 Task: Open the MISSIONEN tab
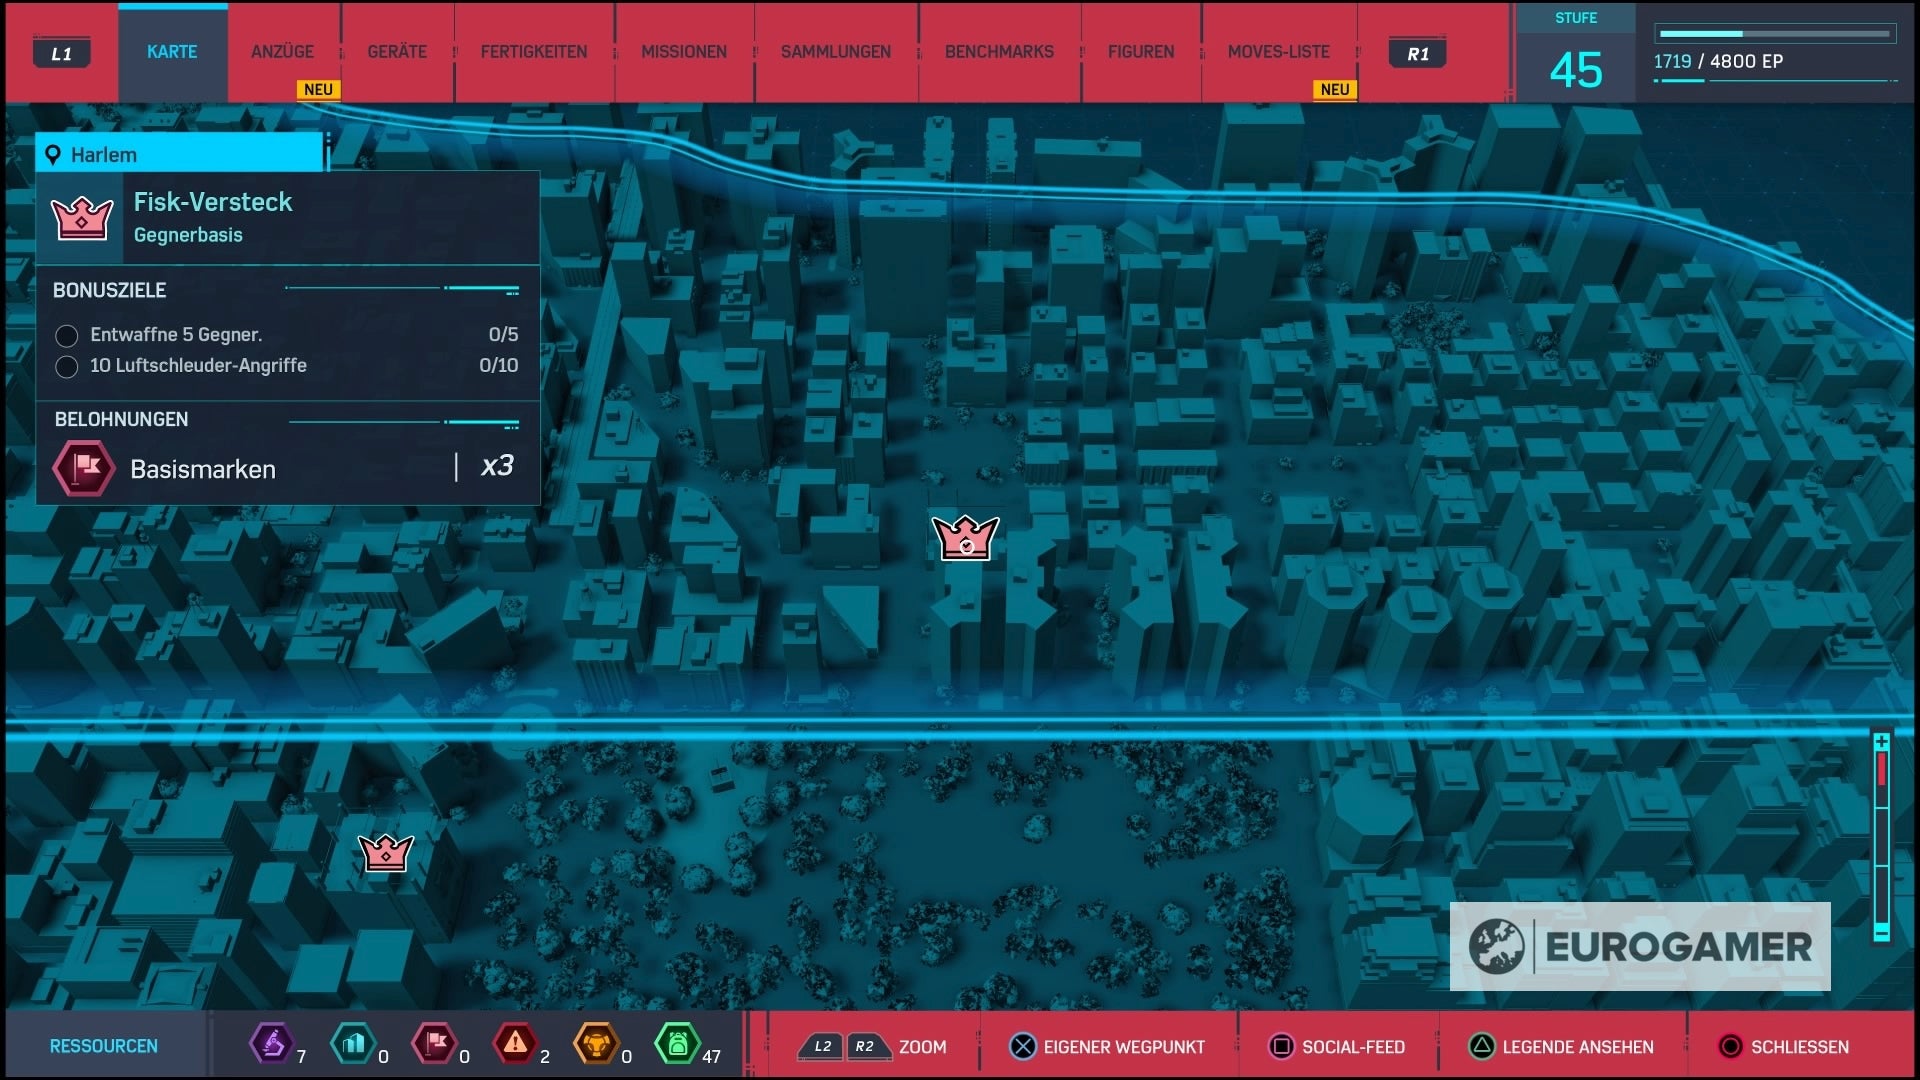[x=684, y=52]
